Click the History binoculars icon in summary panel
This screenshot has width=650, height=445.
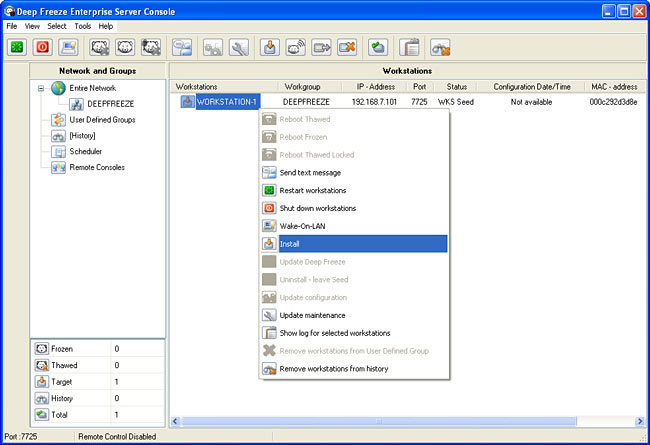point(41,398)
